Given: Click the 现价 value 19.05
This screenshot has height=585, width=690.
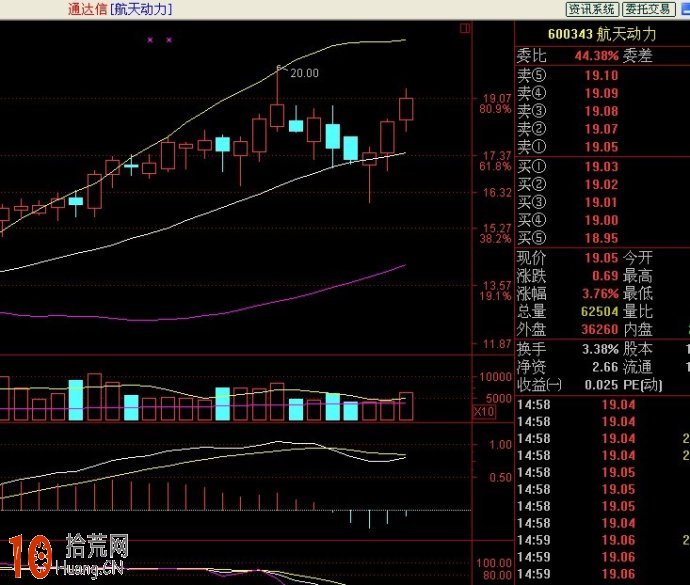Looking at the screenshot, I should tap(601, 258).
